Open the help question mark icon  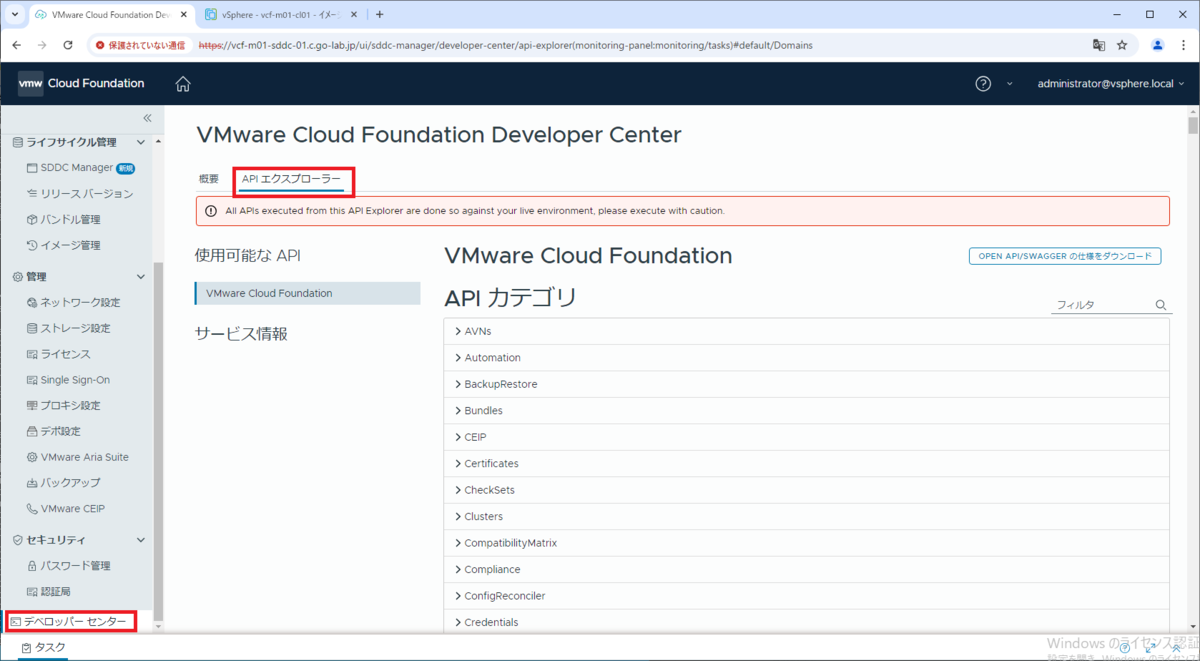pos(983,84)
